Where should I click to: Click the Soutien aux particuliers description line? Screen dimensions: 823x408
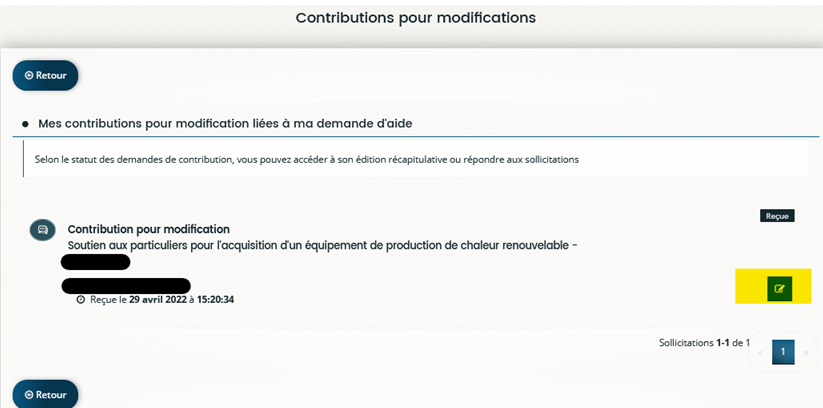pyautogui.click(x=323, y=246)
